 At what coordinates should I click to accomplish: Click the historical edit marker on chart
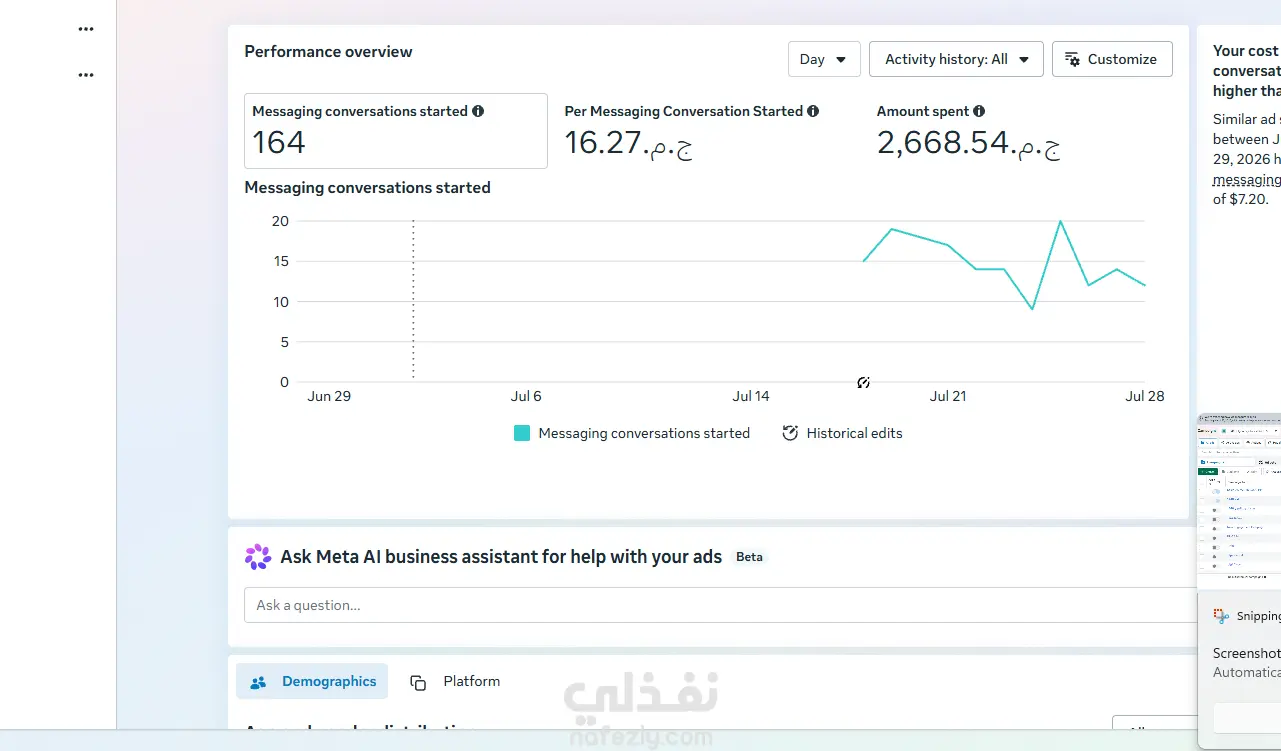pos(864,382)
